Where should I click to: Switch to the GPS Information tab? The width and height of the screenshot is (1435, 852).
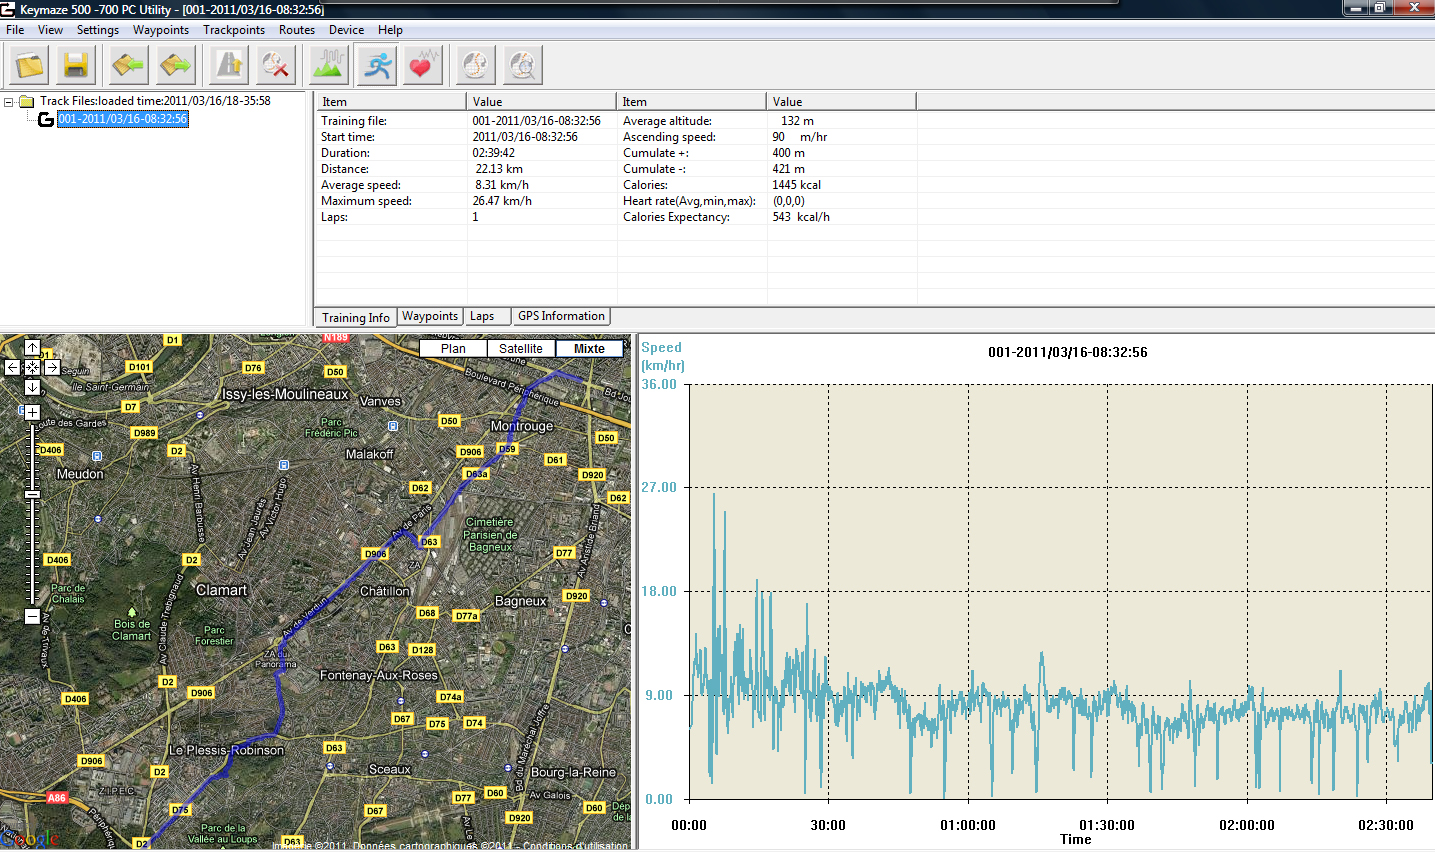click(x=561, y=316)
